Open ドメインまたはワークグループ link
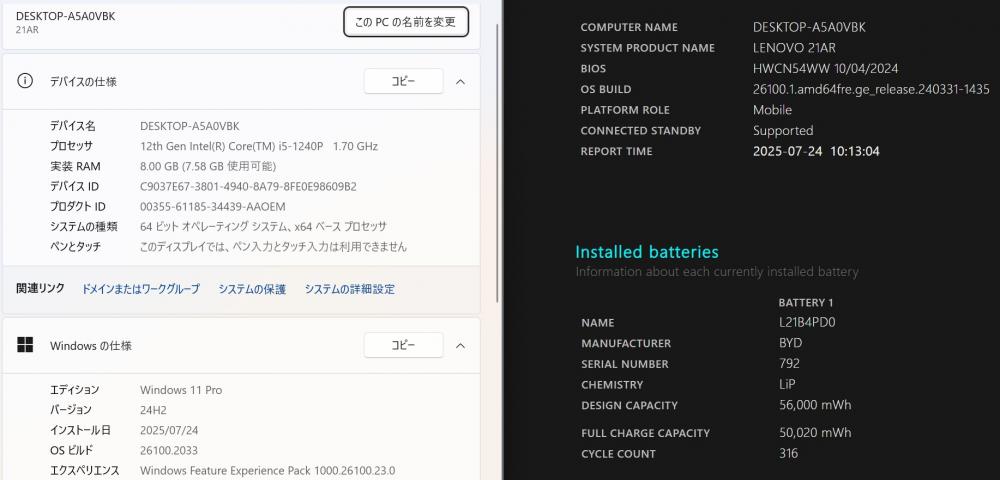Viewport: 1000px width, 480px height. coord(140,289)
